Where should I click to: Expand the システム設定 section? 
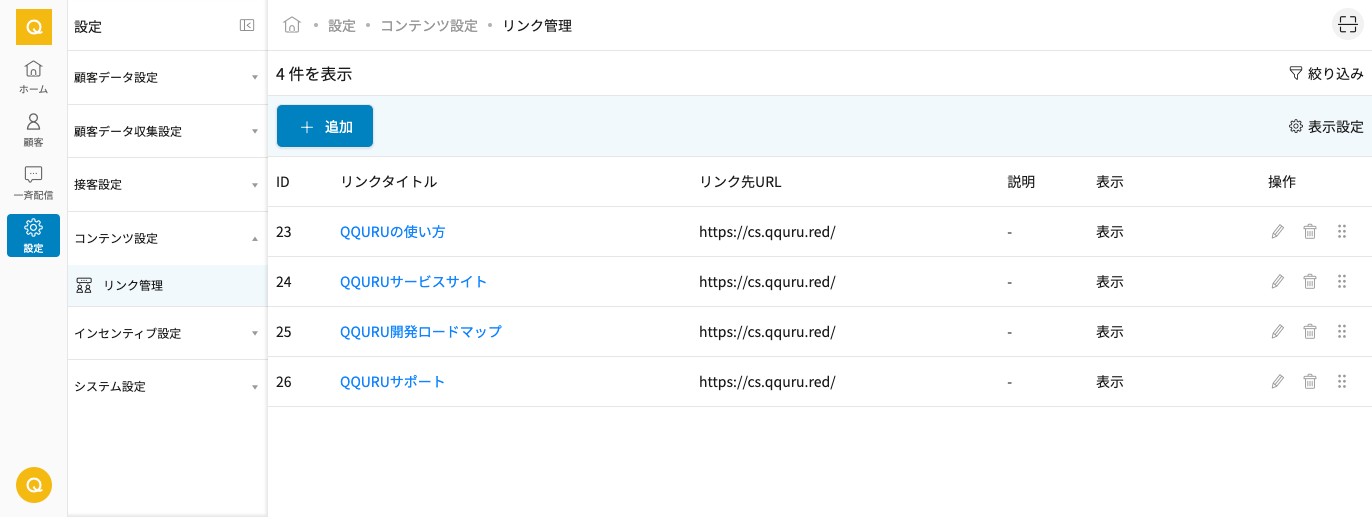tap(166, 386)
